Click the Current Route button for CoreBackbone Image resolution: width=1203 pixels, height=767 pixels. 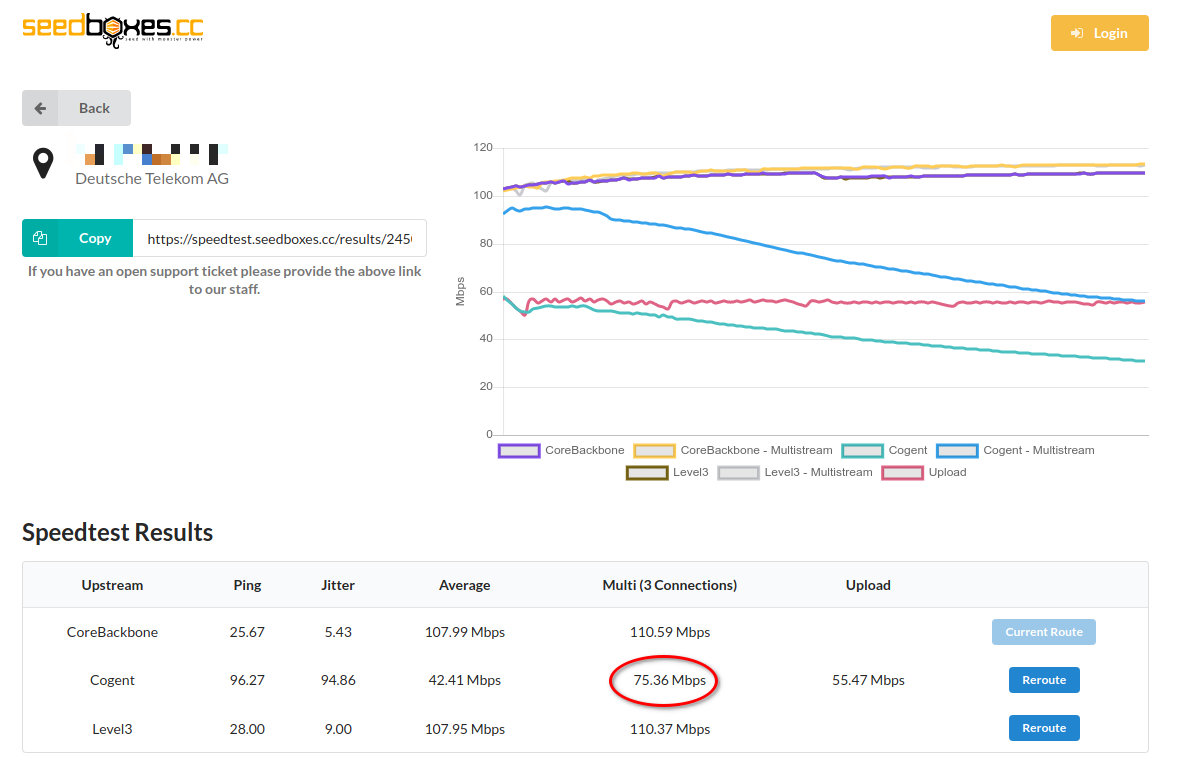1044,632
